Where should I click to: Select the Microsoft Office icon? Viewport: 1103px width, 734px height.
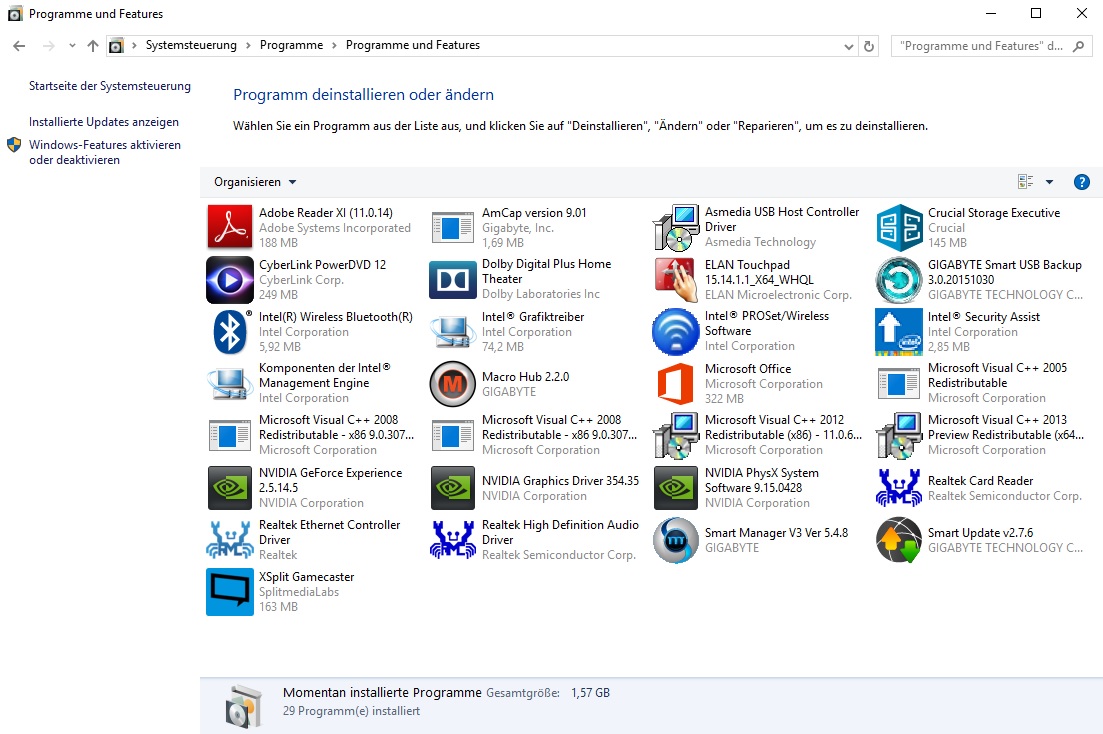(x=676, y=384)
